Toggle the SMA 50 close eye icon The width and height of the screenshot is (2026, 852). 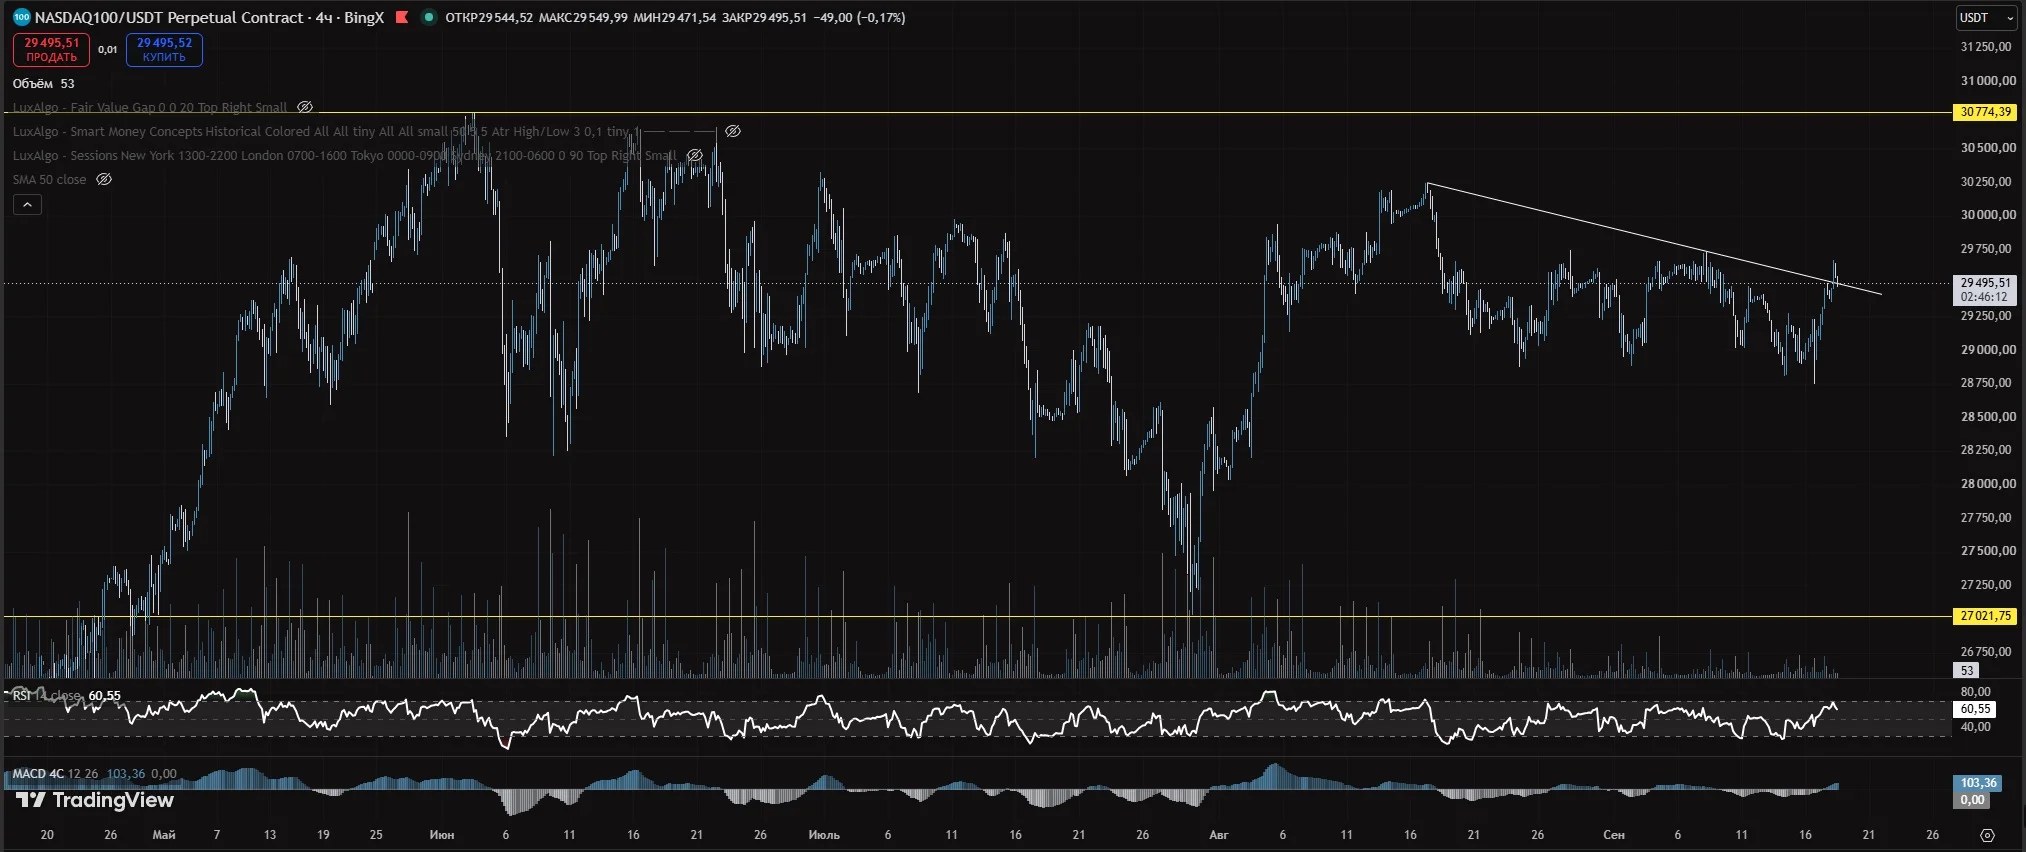(x=104, y=179)
